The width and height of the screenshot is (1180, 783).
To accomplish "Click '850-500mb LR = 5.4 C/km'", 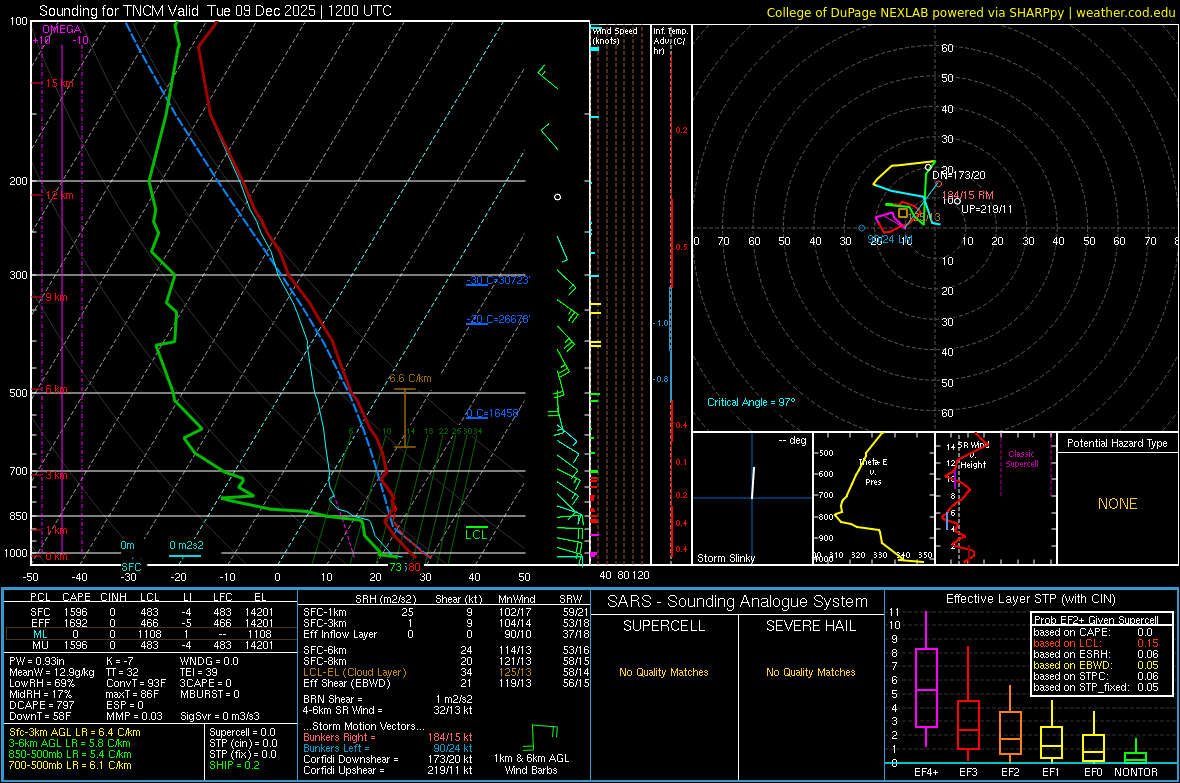I will (x=70, y=754).
